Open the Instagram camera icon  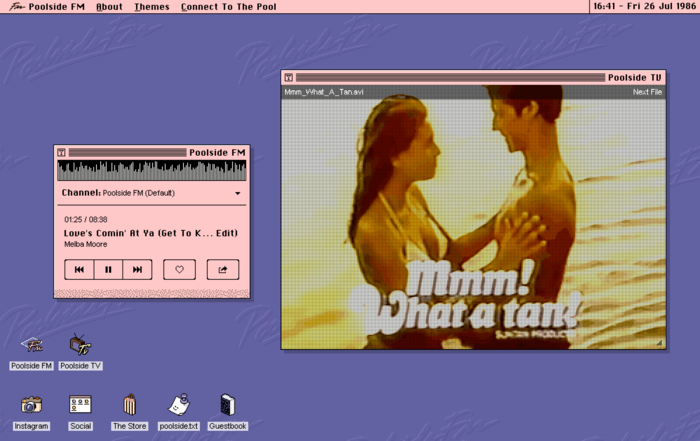pyautogui.click(x=31, y=405)
